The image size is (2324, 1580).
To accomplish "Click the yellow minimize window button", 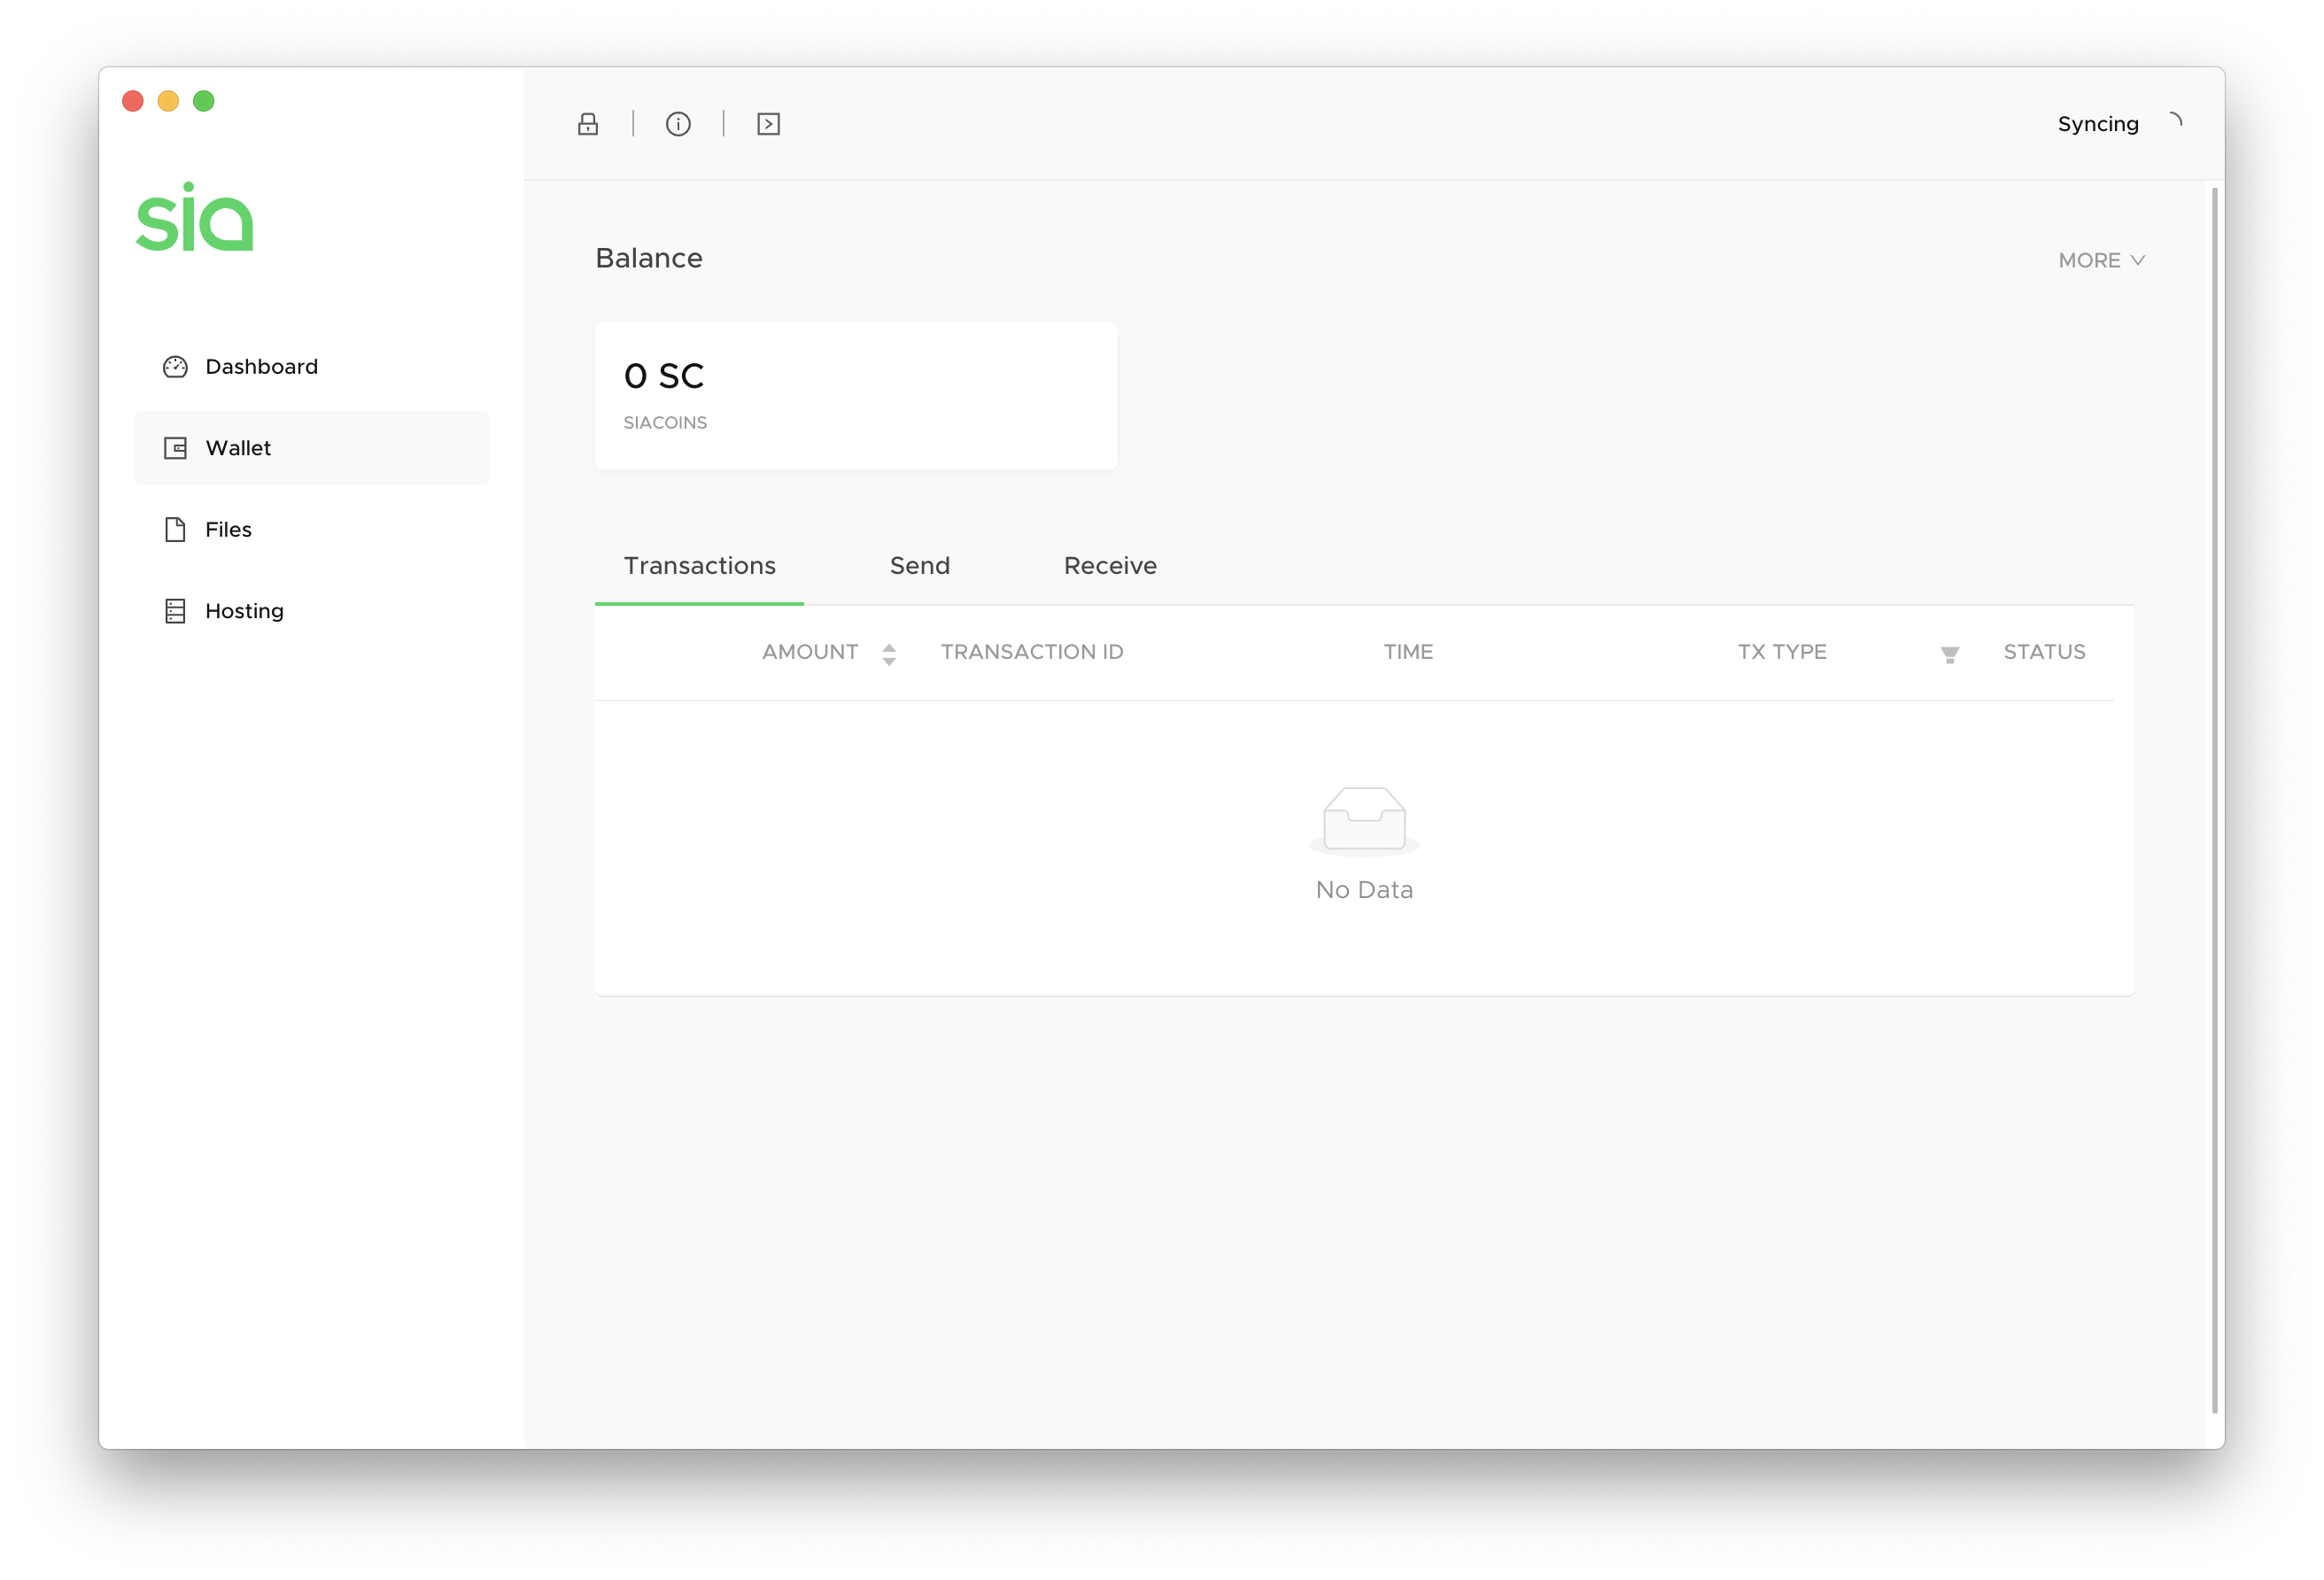I will coord(168,101).
